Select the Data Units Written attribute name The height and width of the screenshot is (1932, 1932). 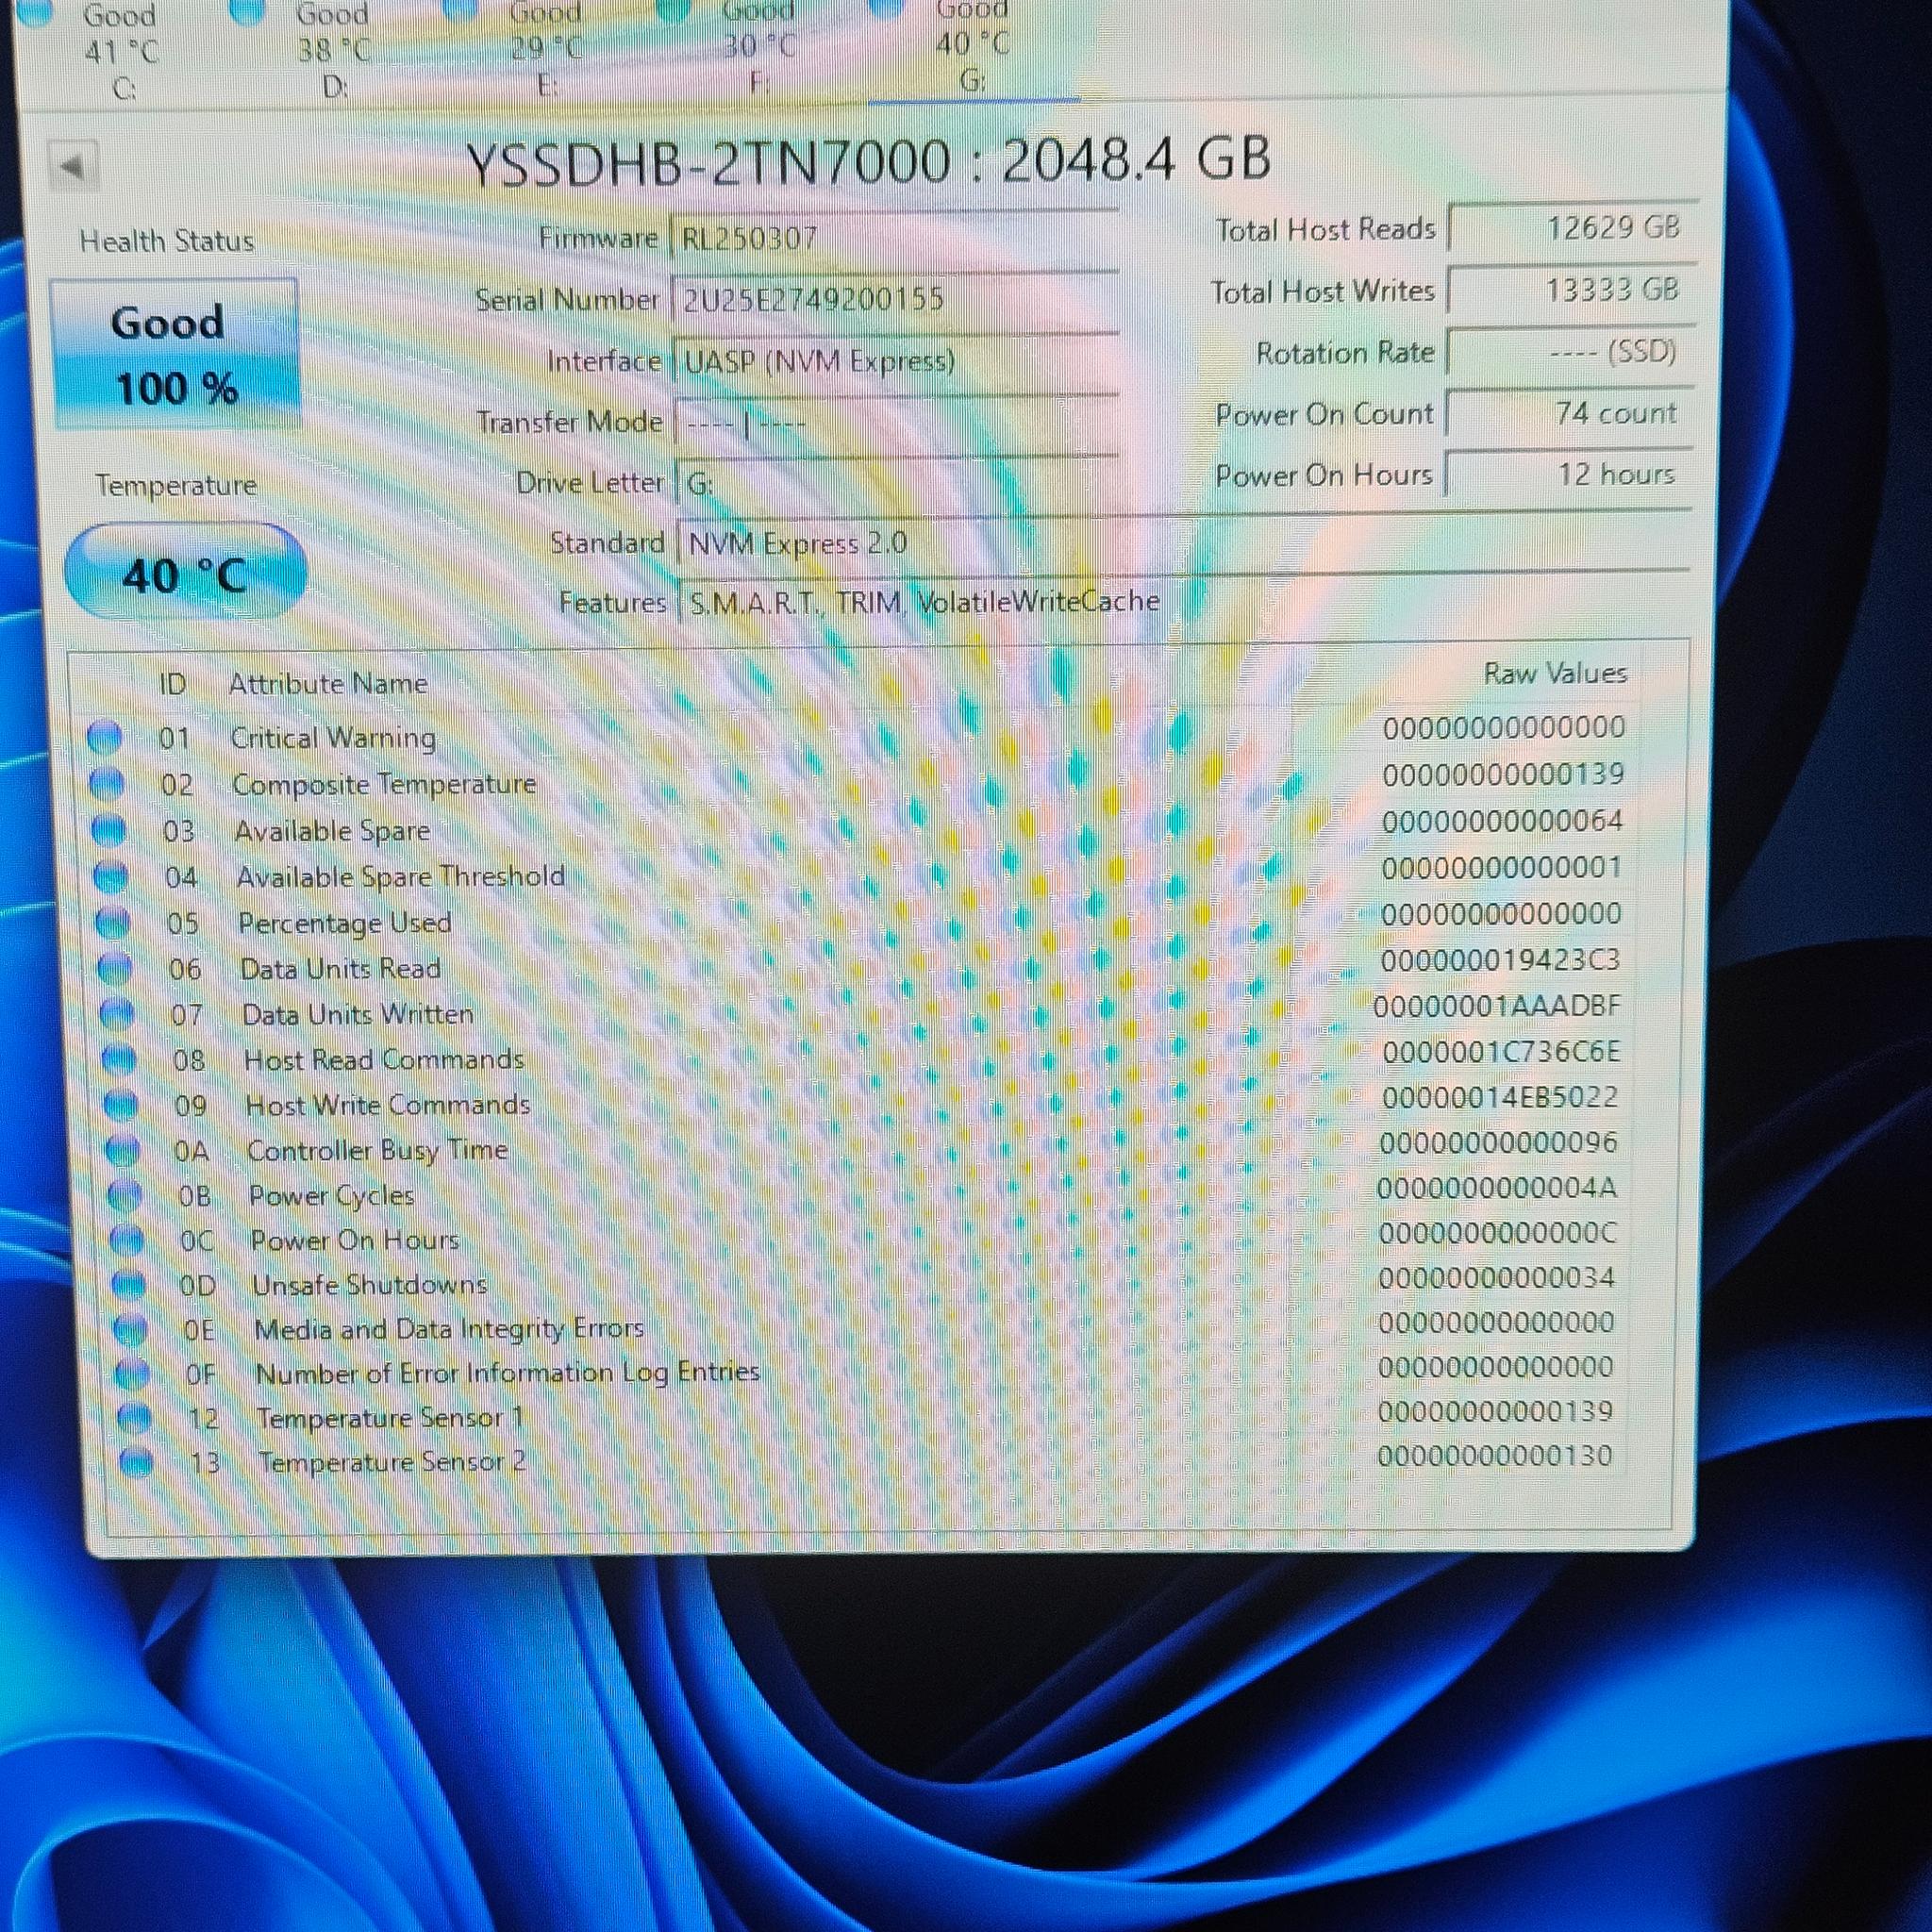358,1014
